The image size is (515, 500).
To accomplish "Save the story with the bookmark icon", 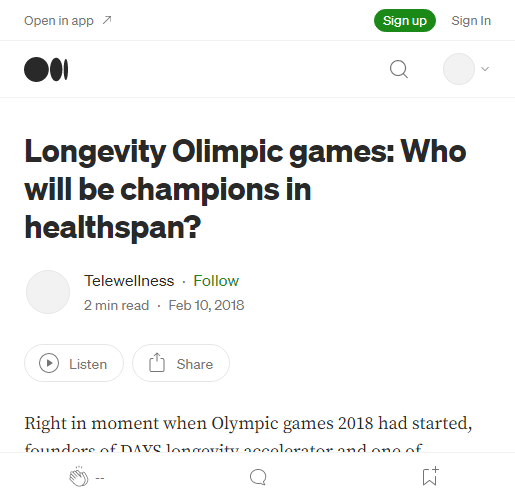I will tap(430, 476).
